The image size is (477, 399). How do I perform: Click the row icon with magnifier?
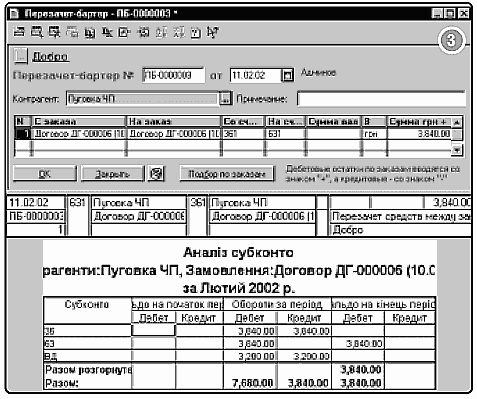coord(37,32)
